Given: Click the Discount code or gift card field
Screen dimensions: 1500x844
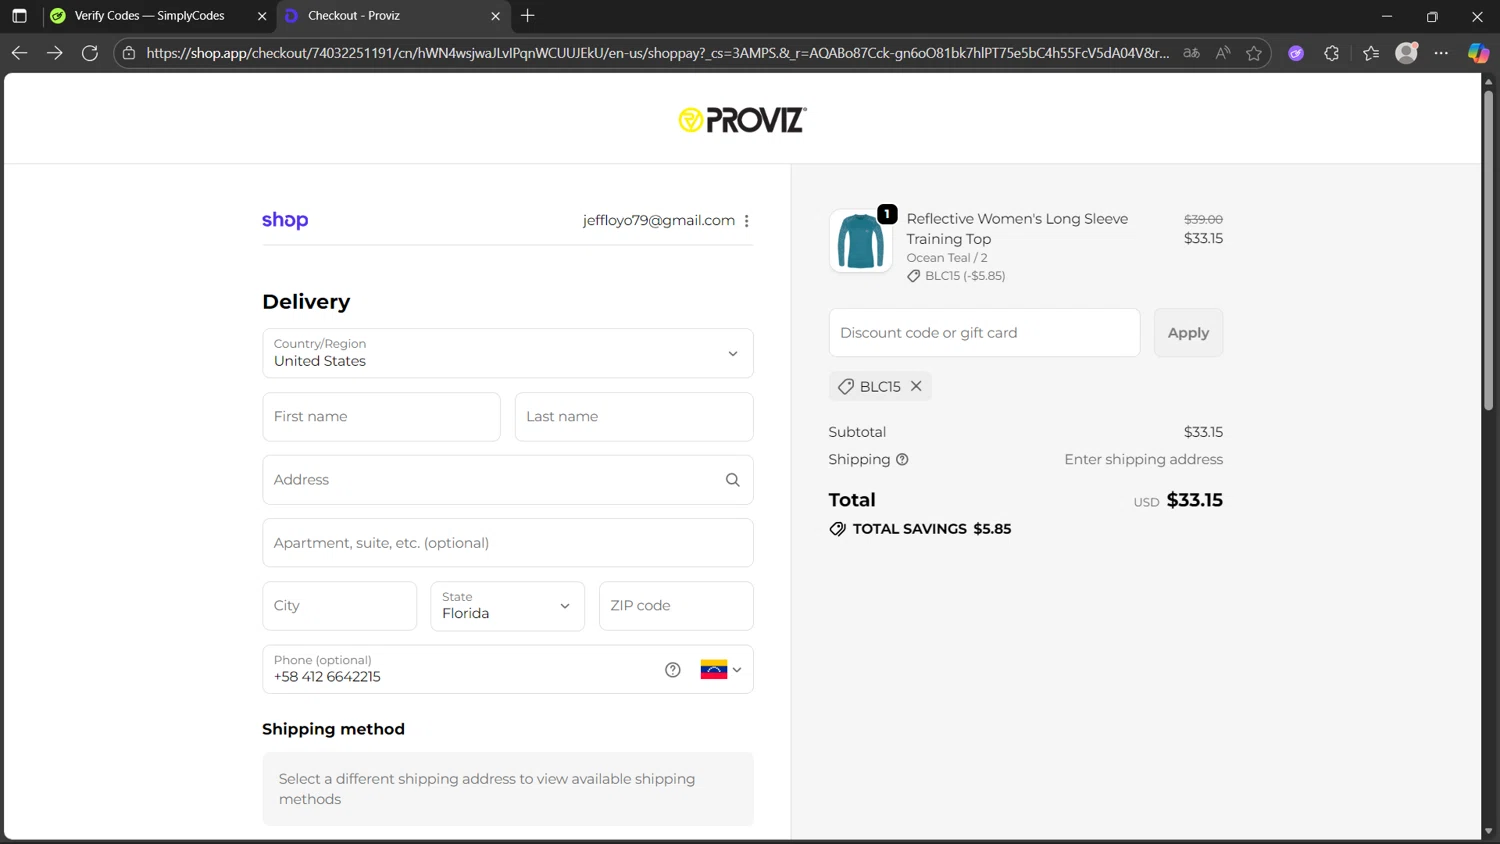Looking at the screenshot, I should point(984,333).
